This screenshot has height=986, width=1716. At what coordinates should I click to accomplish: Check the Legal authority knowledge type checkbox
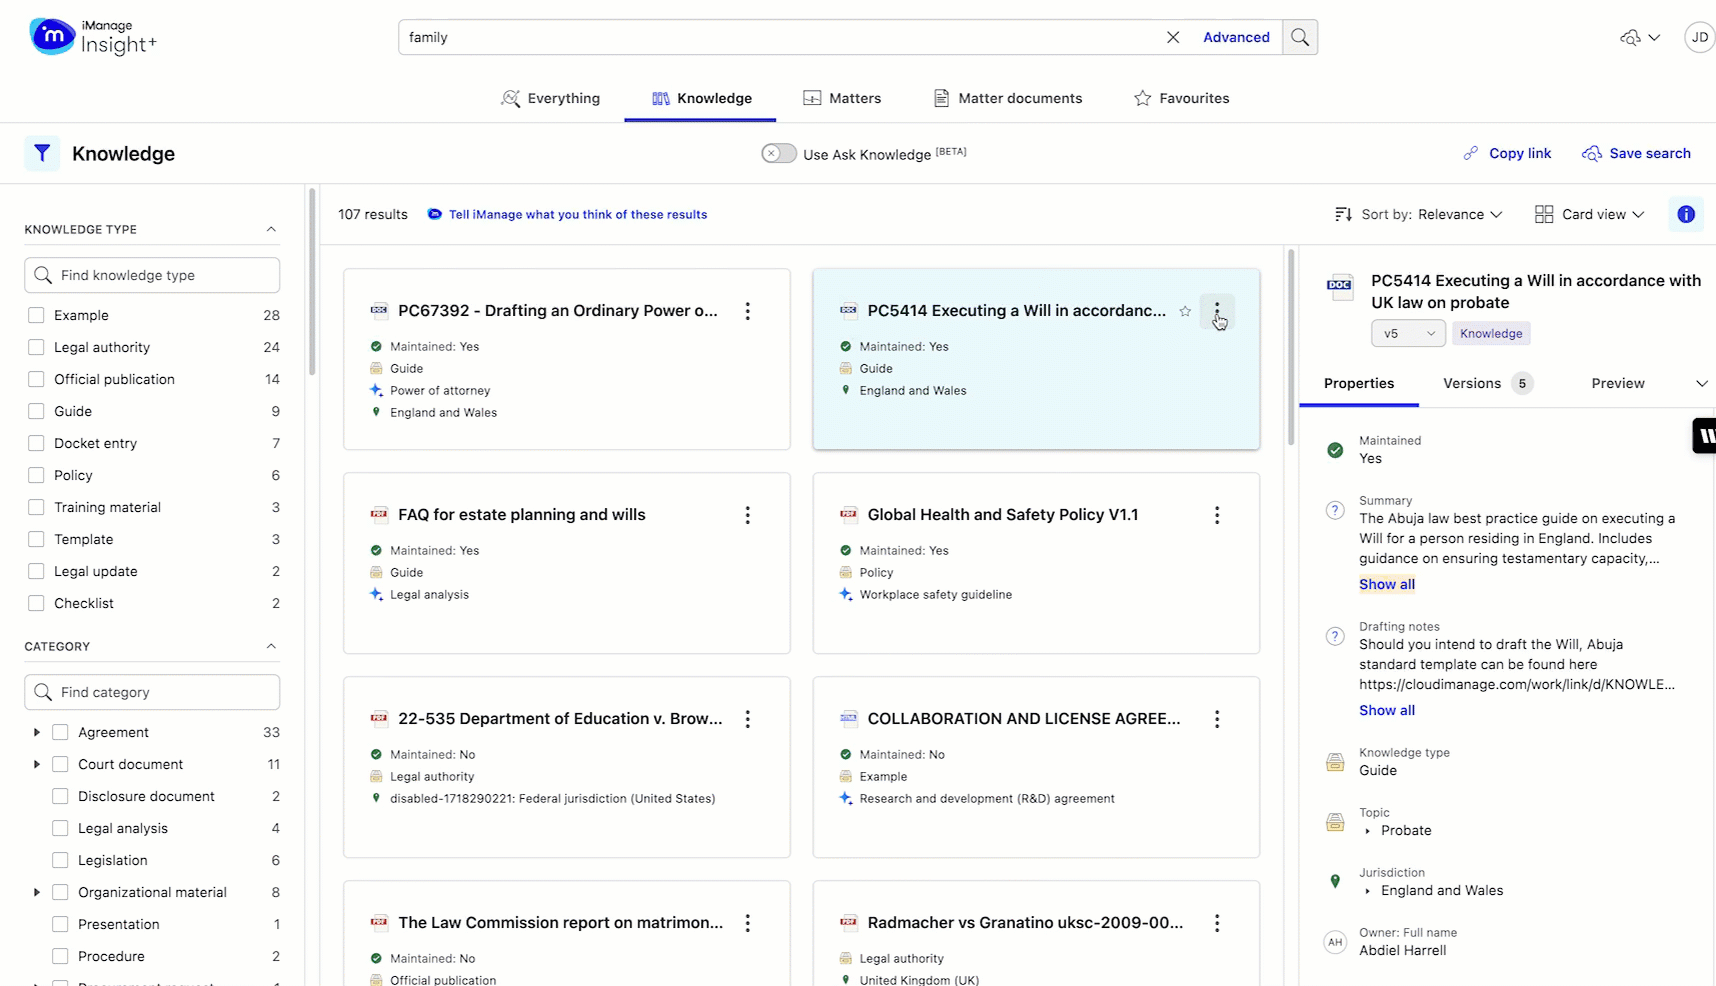coord(35,347)
